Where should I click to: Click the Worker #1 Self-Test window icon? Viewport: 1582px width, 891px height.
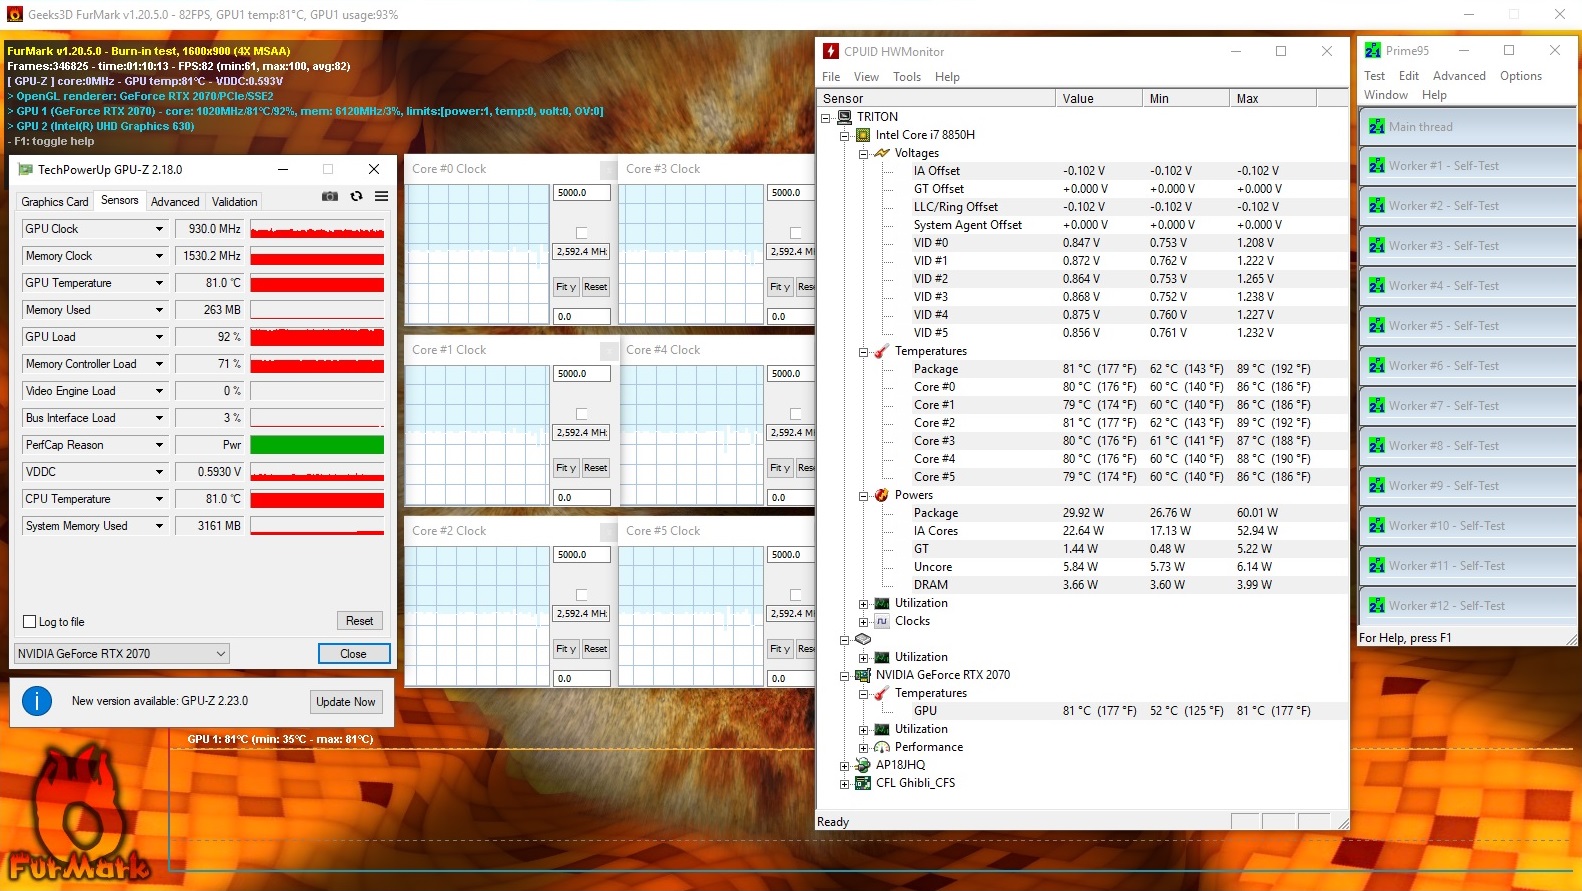point(1376,166)
